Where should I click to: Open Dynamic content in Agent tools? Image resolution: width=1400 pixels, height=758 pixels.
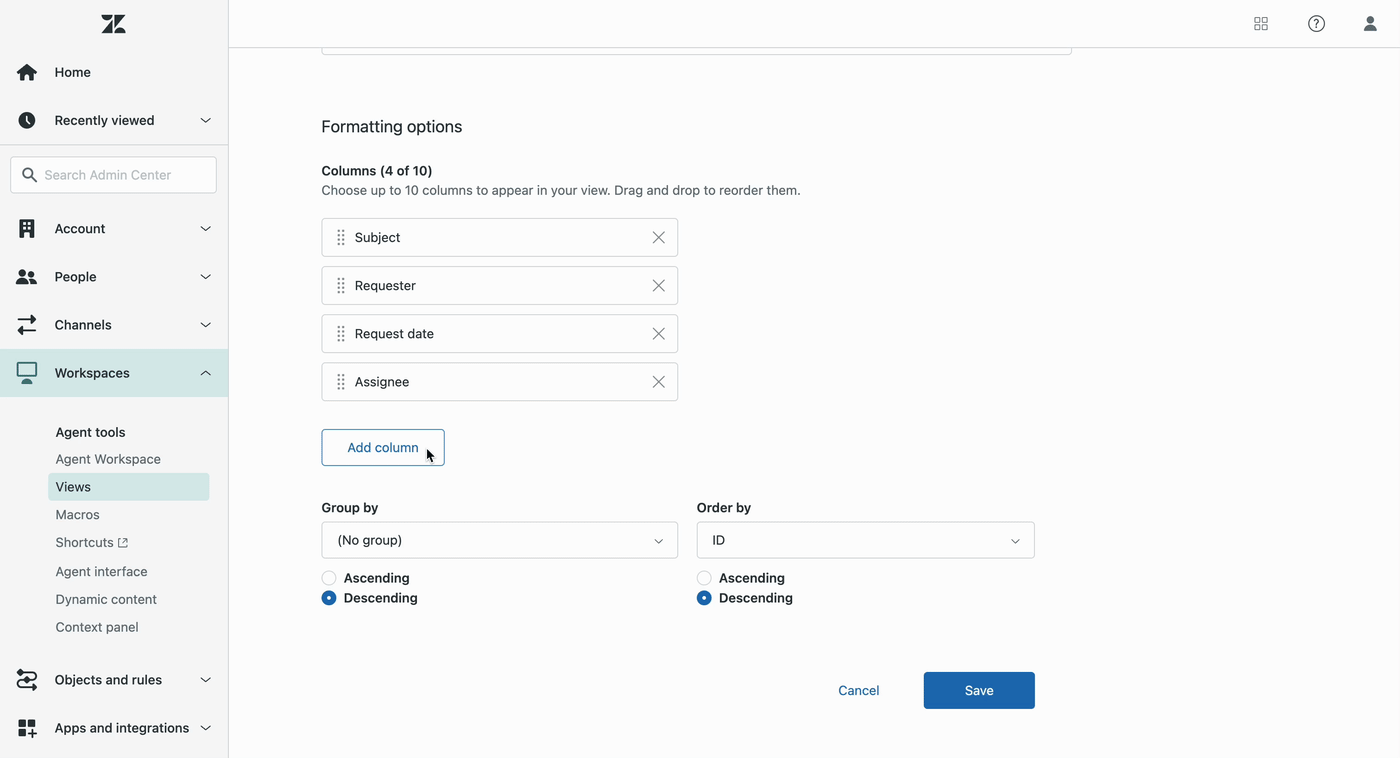click(106, 599)
